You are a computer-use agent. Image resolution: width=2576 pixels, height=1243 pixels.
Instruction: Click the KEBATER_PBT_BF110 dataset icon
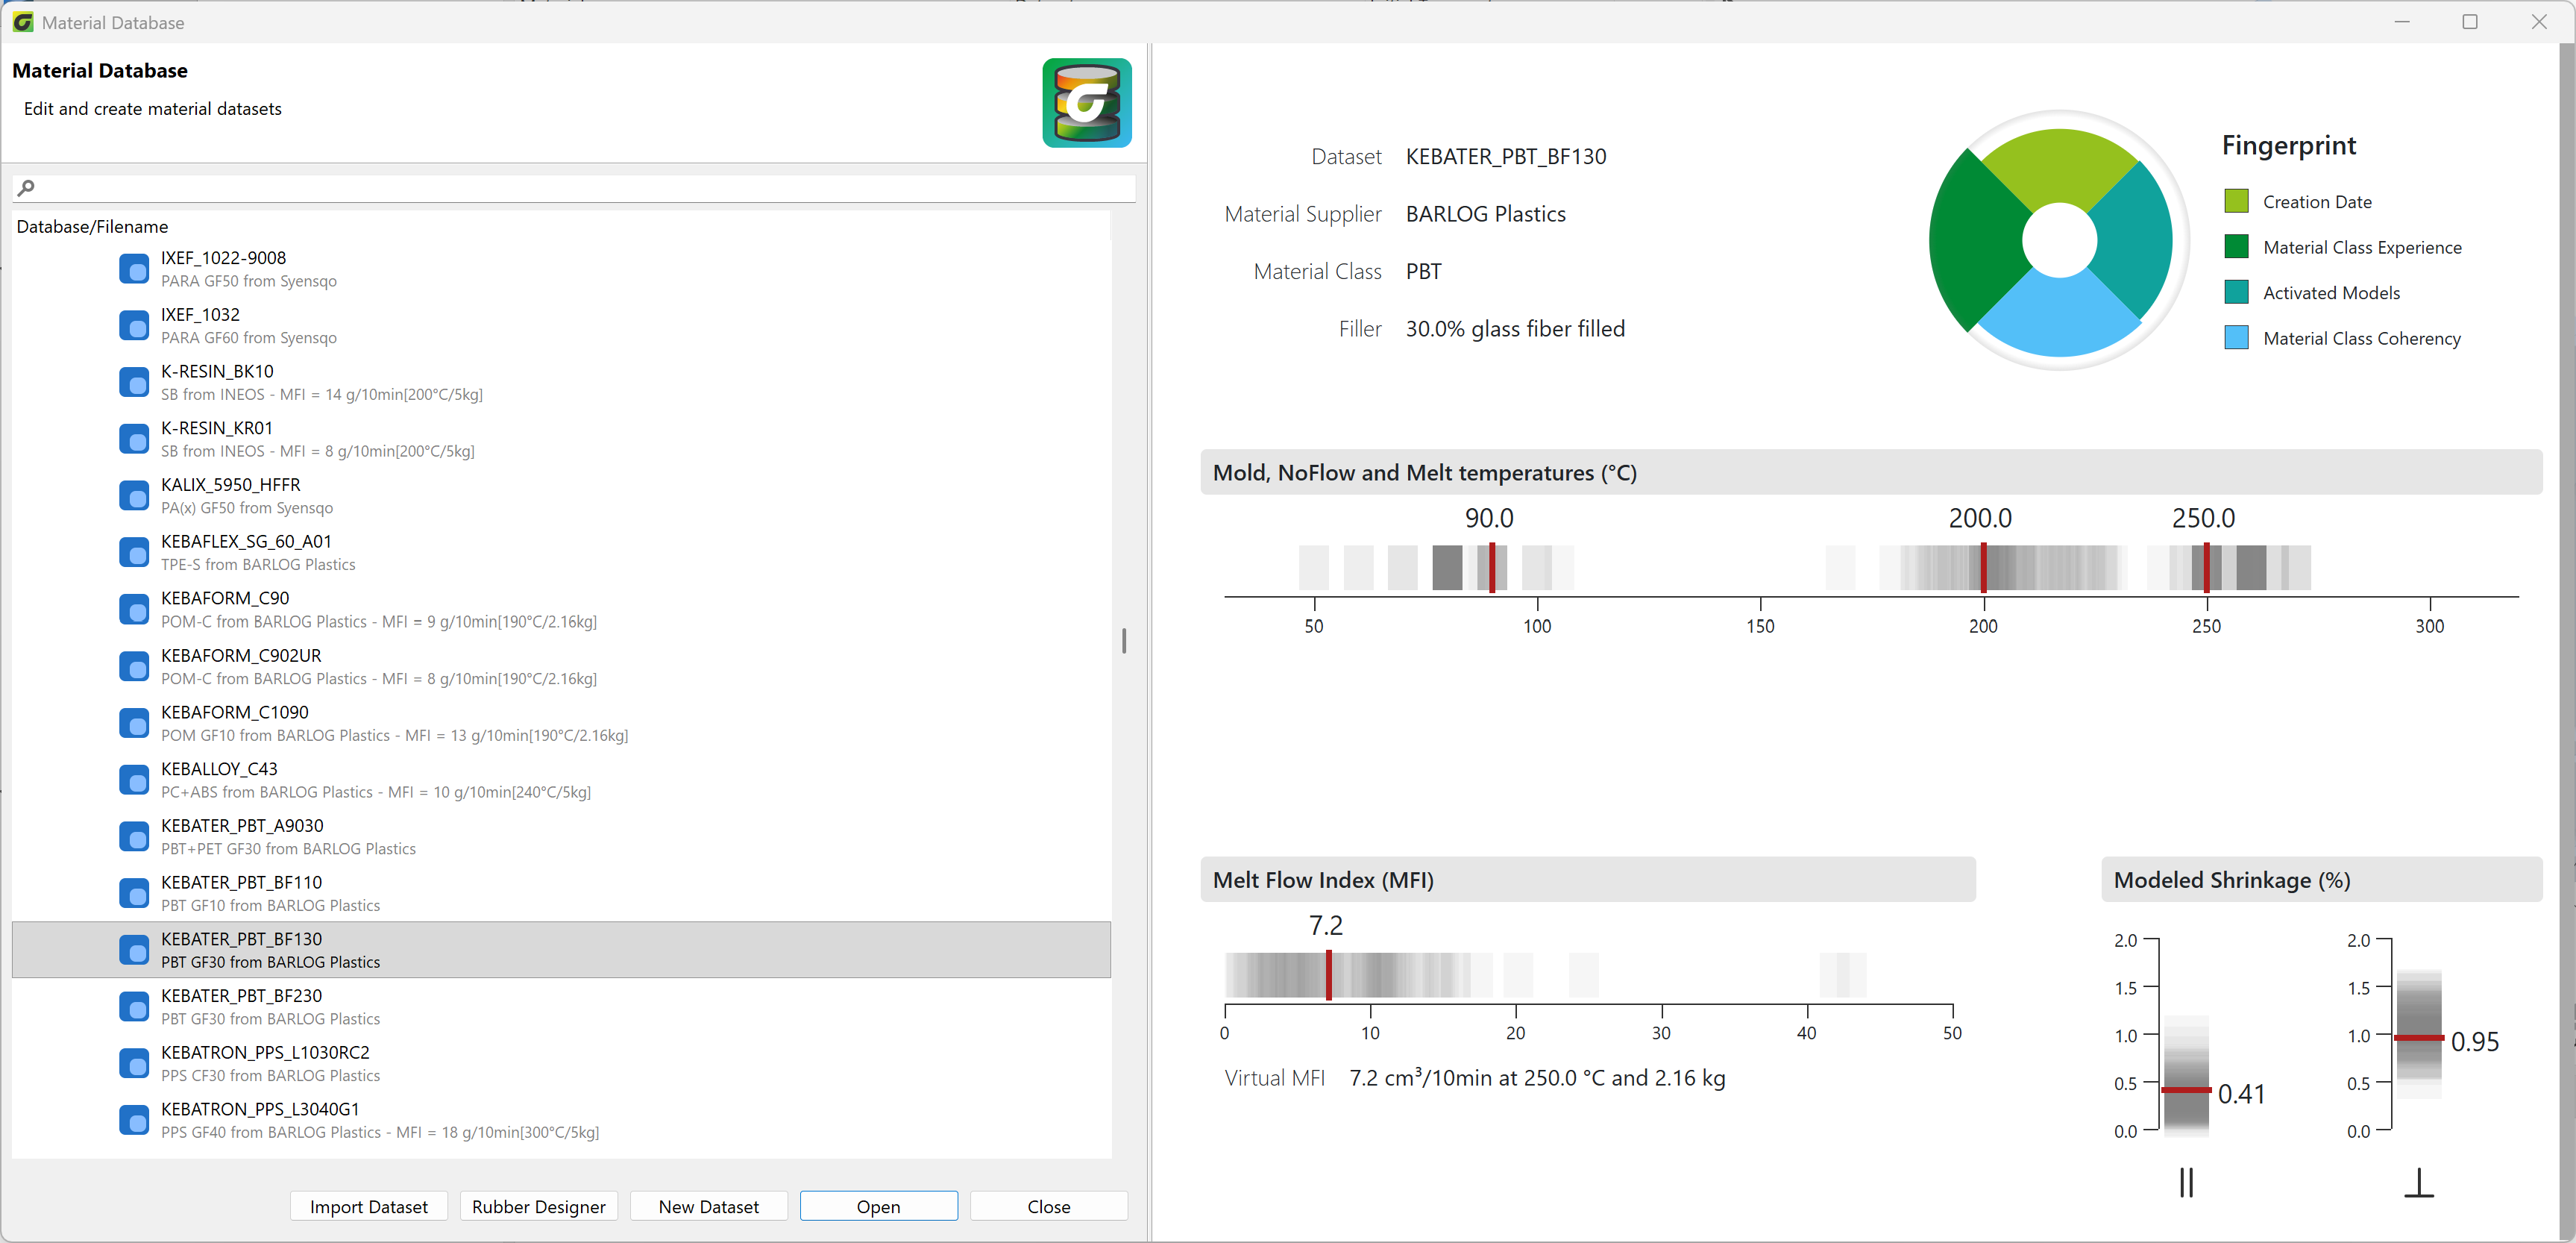pos(134,893)
